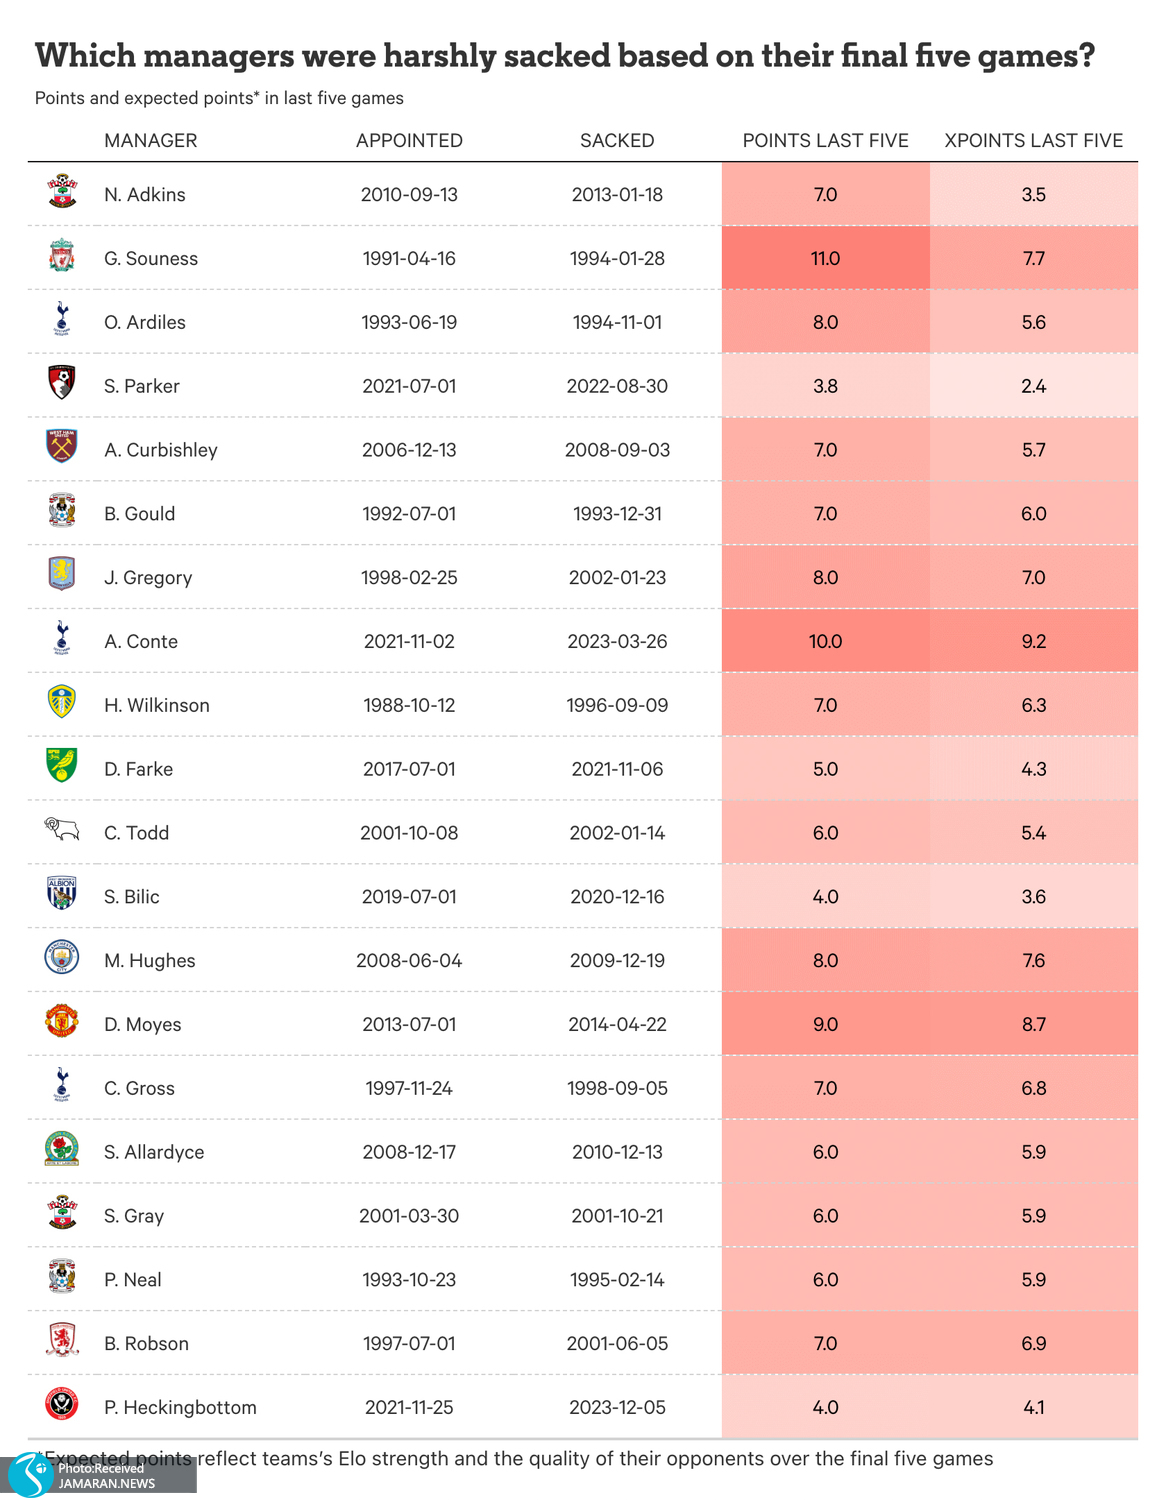Click the Sheffield United crest beside P. Heckingbottom
Screen dimensions: 1166x1500
[x=62, y=1404]
